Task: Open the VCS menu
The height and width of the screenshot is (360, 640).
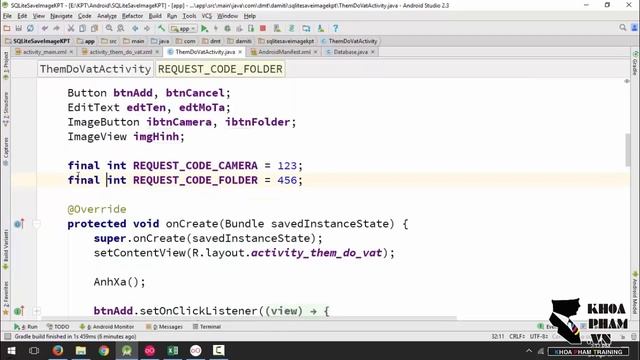Action: (207, 16)
